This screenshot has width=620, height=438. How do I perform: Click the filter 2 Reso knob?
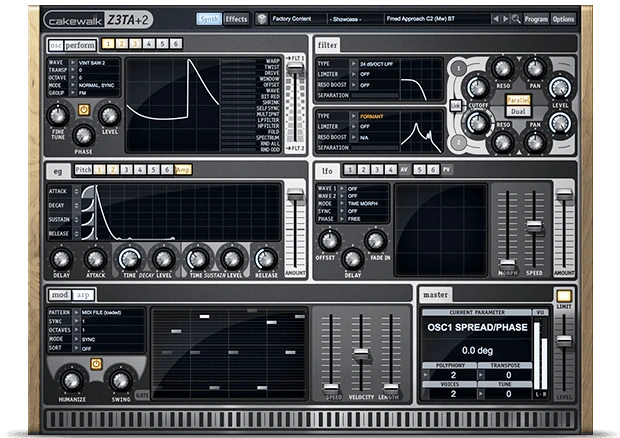tap(503, 142)
